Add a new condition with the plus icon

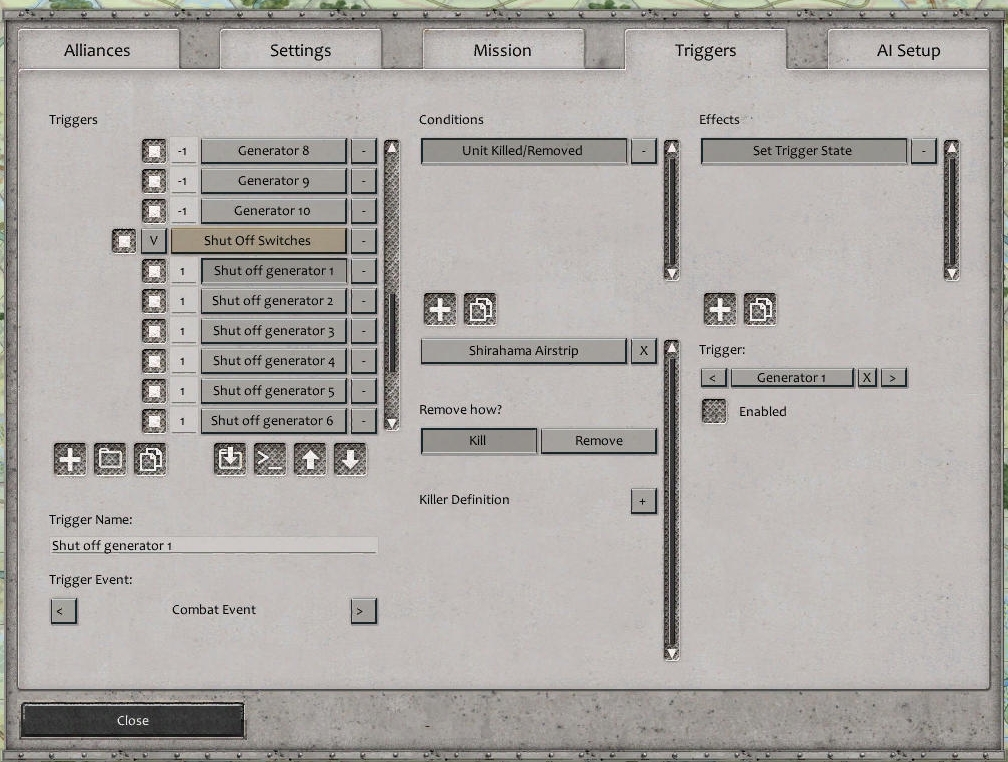click(x=439, y=309)
